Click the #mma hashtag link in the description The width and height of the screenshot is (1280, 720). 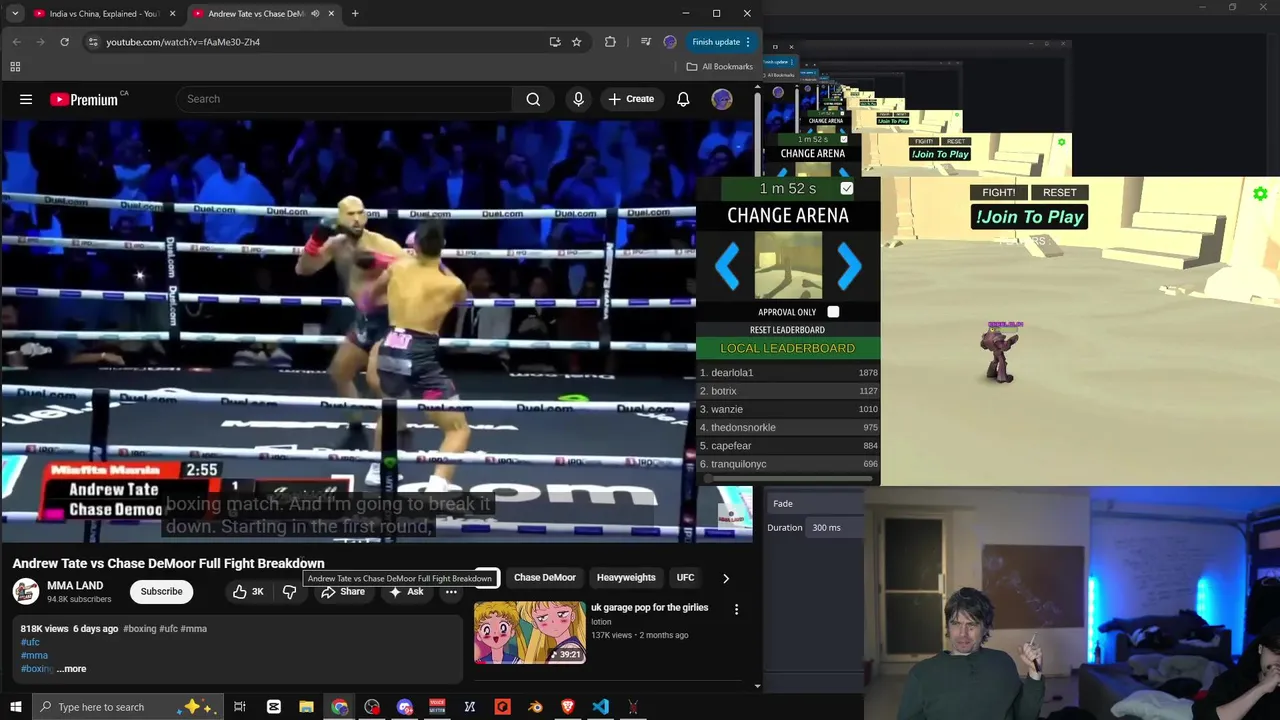pos(34,655)
